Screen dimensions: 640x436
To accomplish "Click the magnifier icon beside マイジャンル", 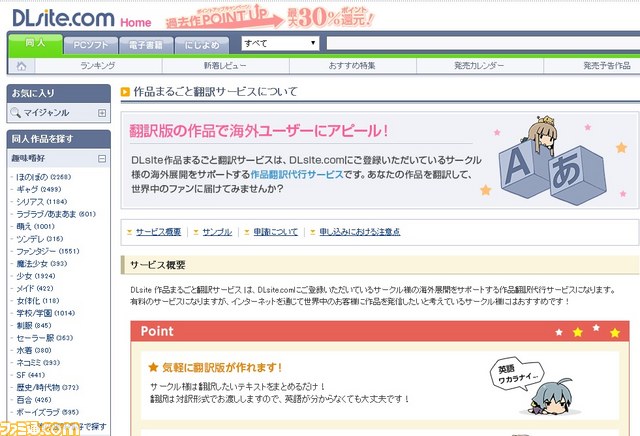I will [x=15, y=112].
